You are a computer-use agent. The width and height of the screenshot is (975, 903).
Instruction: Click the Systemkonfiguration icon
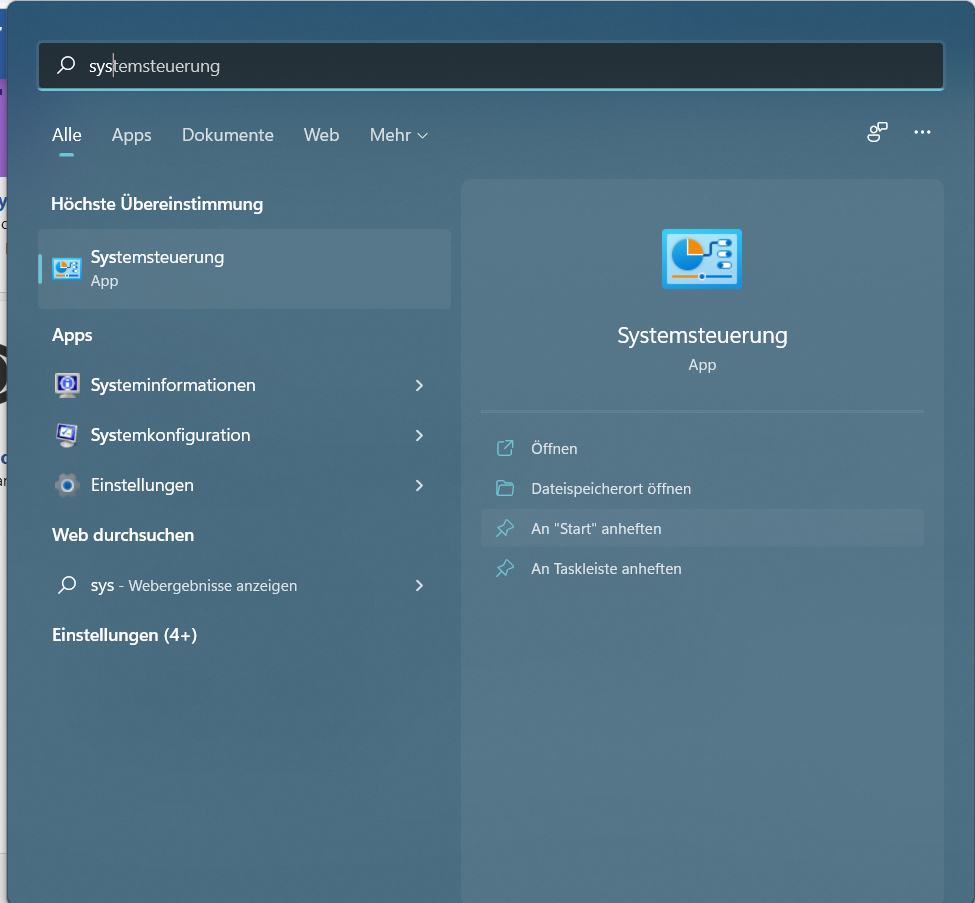click(67, 435)
